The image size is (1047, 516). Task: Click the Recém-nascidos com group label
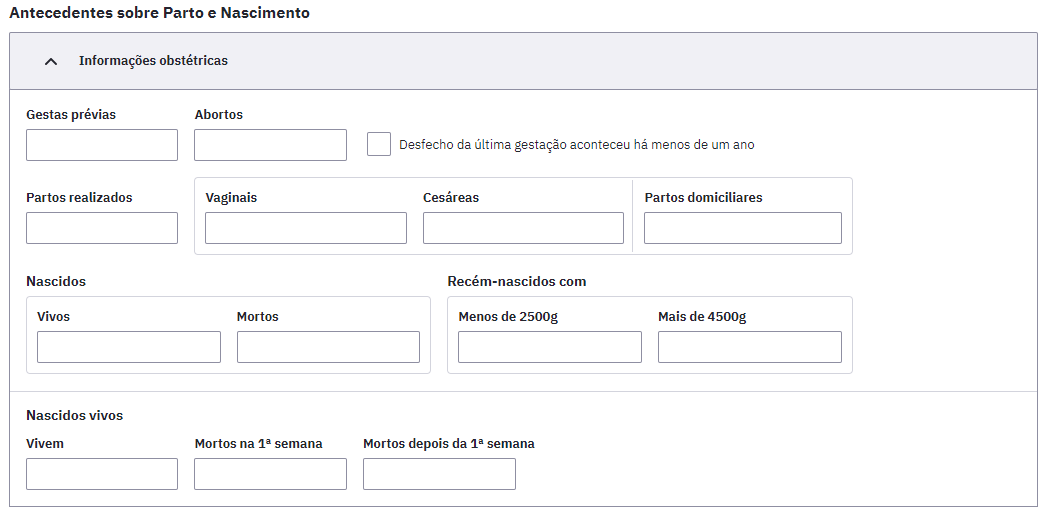coord(517,281)
